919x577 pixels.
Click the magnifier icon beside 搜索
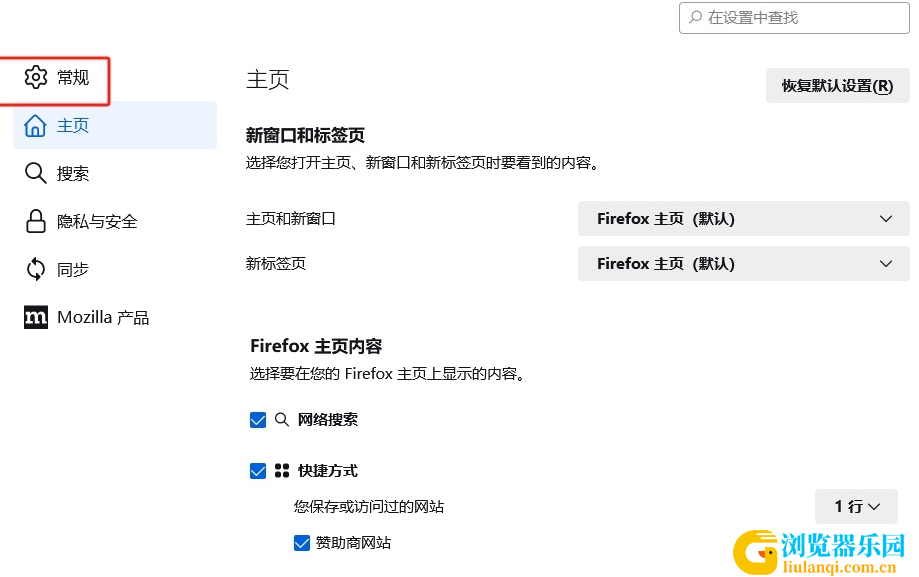[x=35, y=173]
